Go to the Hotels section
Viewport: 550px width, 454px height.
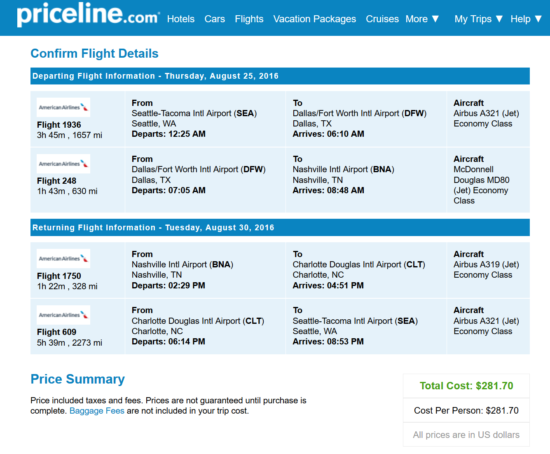tap(181, 19)
